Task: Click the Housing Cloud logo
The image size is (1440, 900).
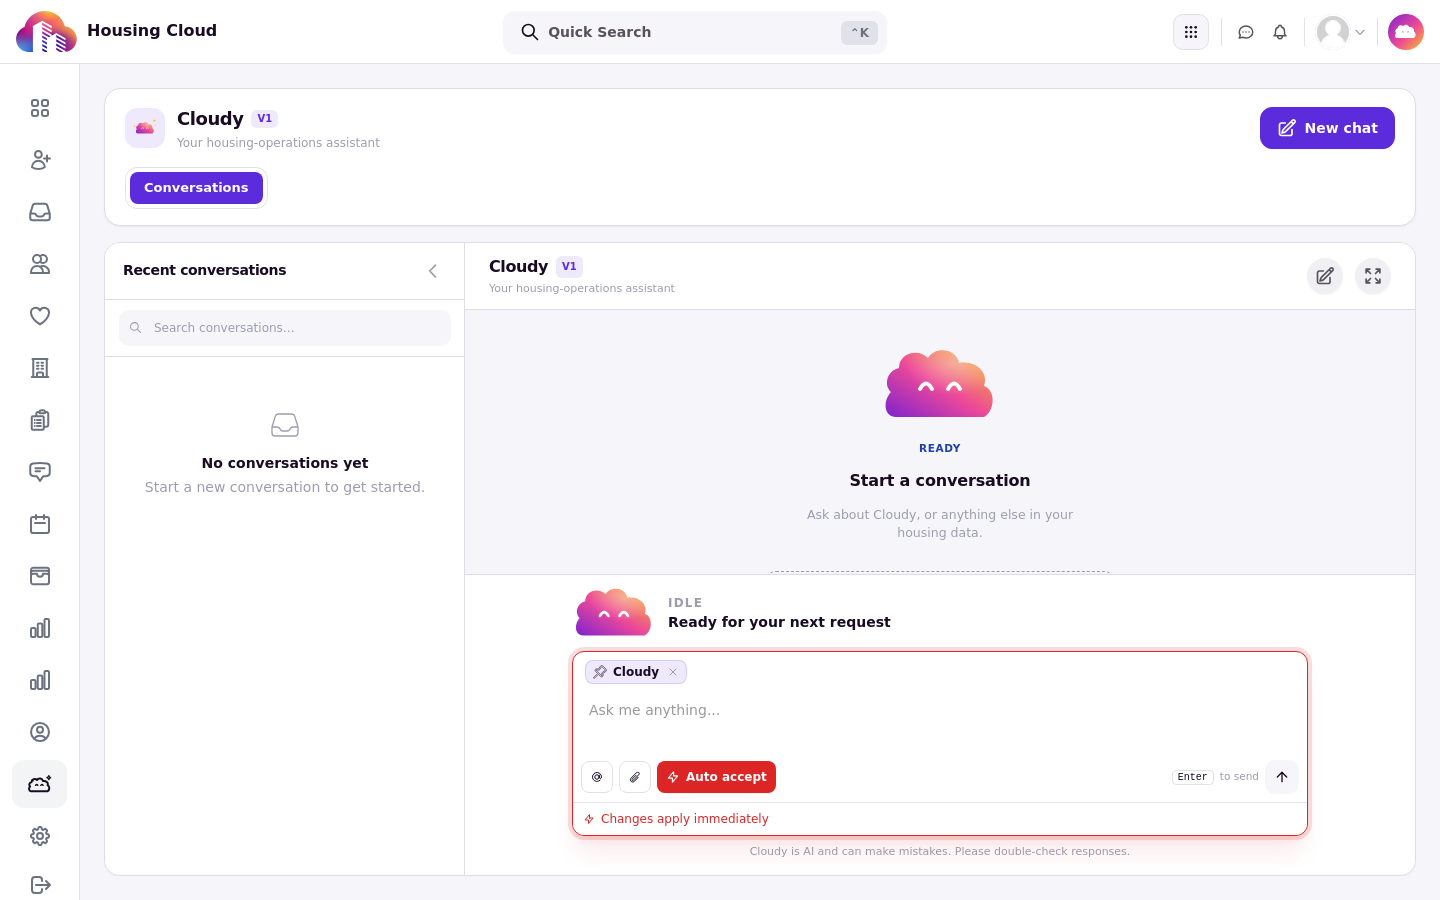Action: tap(46, 32)
